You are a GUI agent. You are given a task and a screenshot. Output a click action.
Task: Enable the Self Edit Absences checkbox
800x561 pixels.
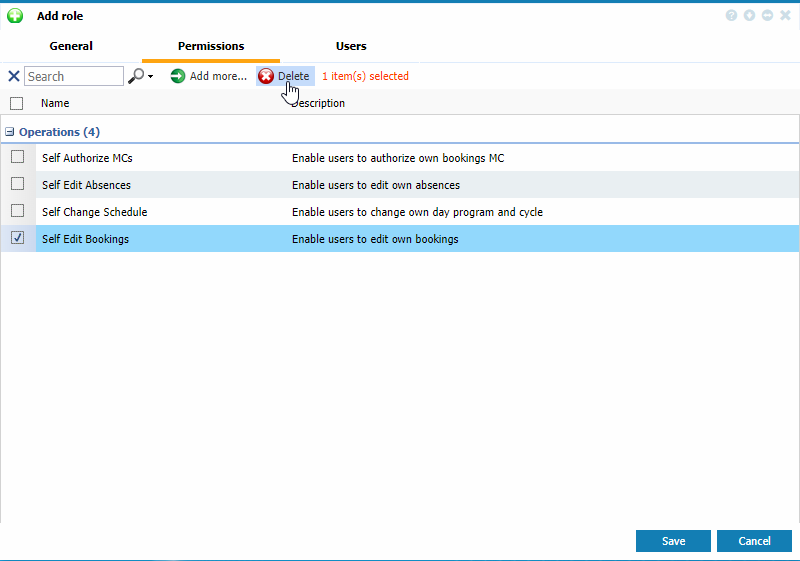(18, 184)
